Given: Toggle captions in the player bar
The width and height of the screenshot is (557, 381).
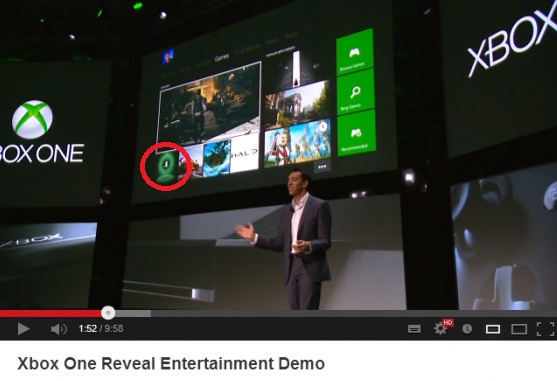Looking at the screenshot, I should click(414, 329).
